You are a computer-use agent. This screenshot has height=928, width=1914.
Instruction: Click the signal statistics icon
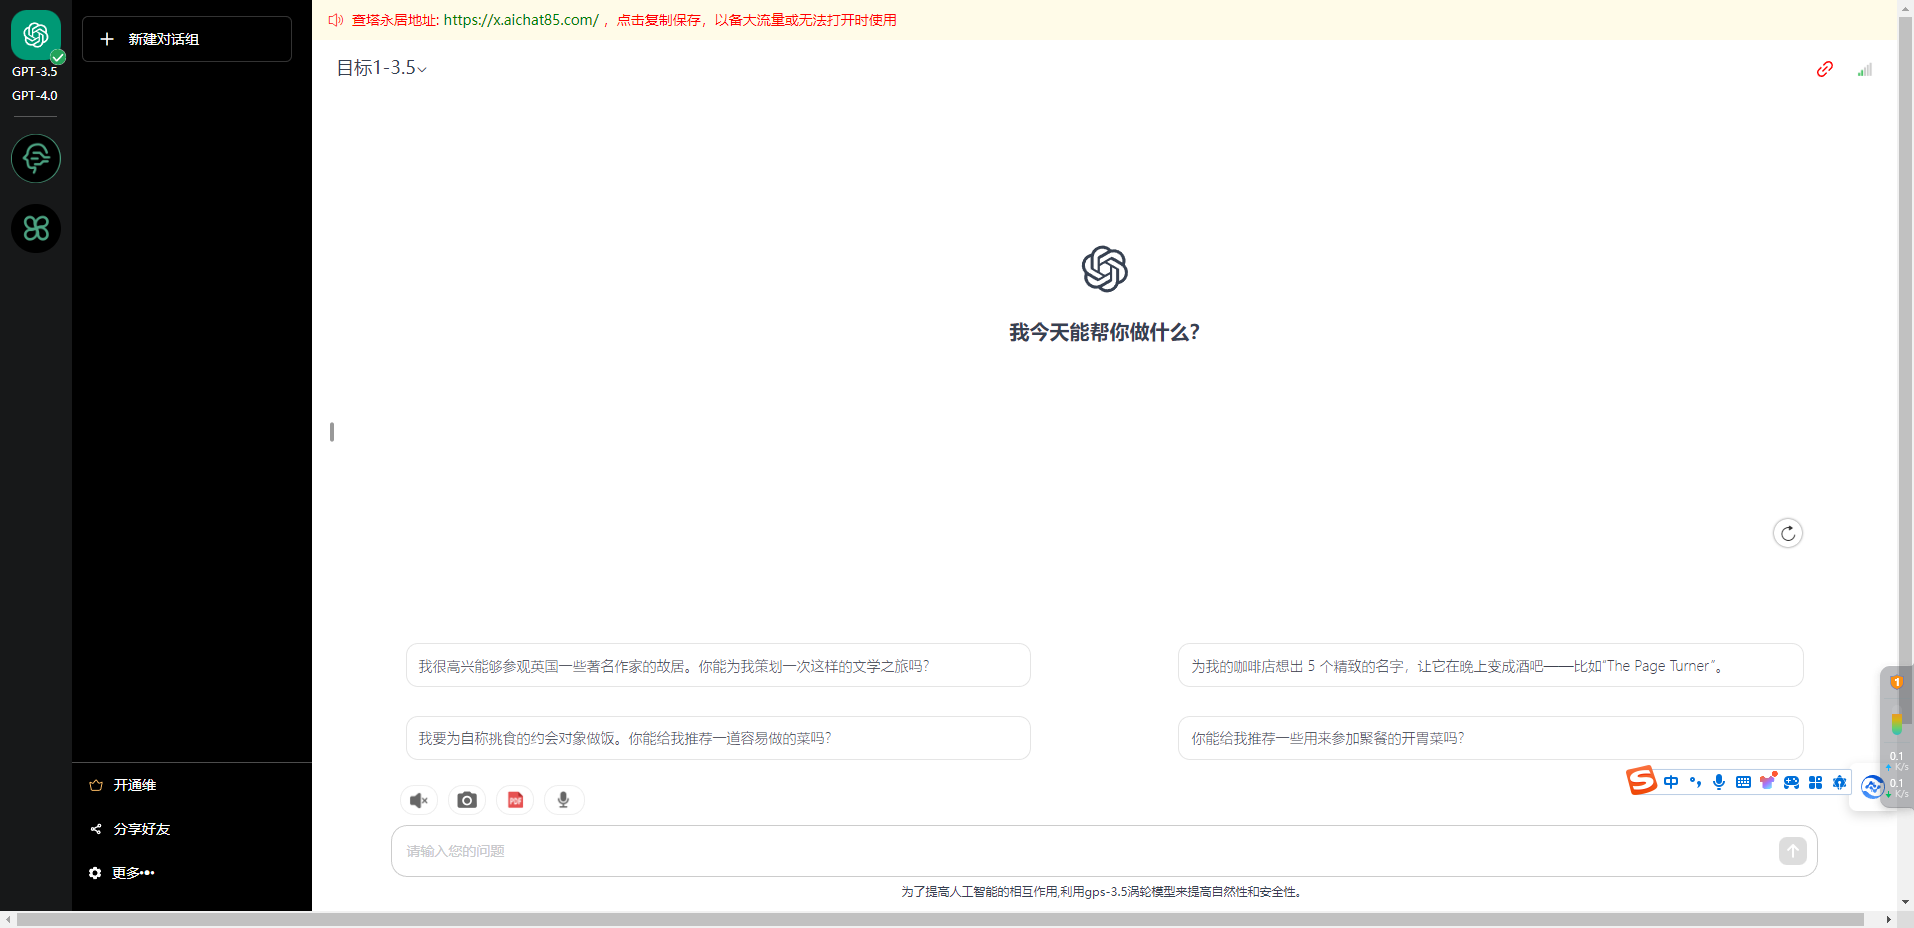pyautogui.click(x=1864, y=69)
